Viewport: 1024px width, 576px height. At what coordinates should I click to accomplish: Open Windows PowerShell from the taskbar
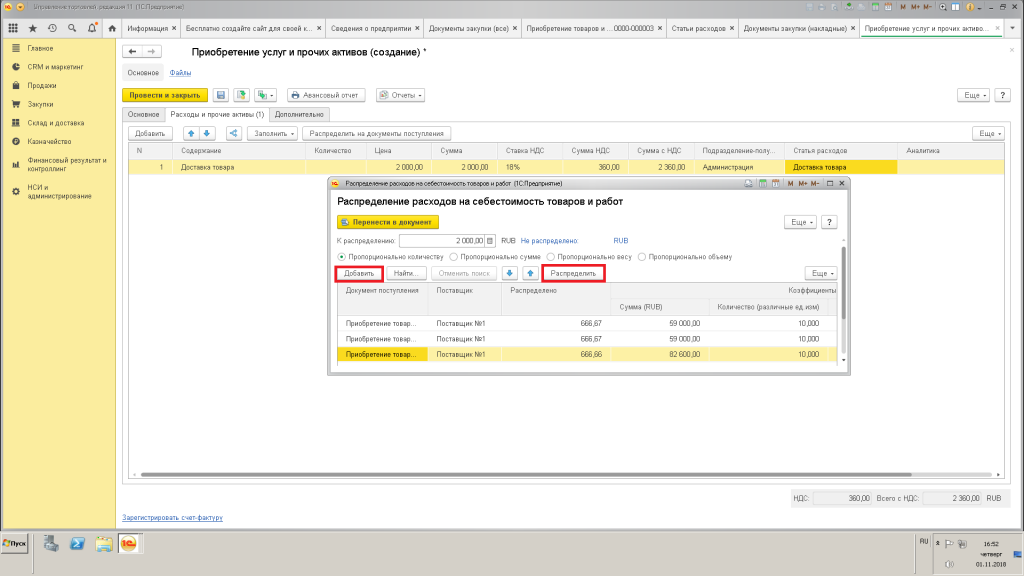(x=77, y=543)
